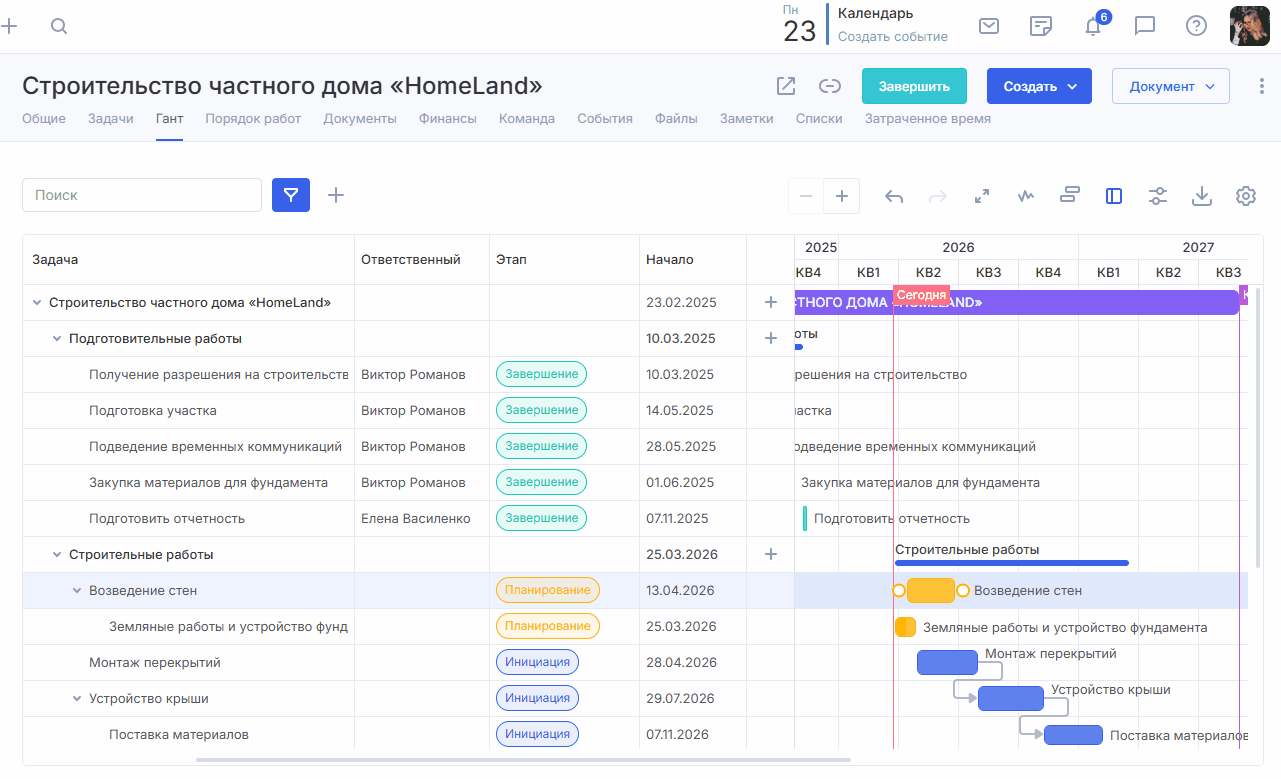Screen dimensions: 1281x779
Task: Switch to the Финансы tab
Action: 448,118
